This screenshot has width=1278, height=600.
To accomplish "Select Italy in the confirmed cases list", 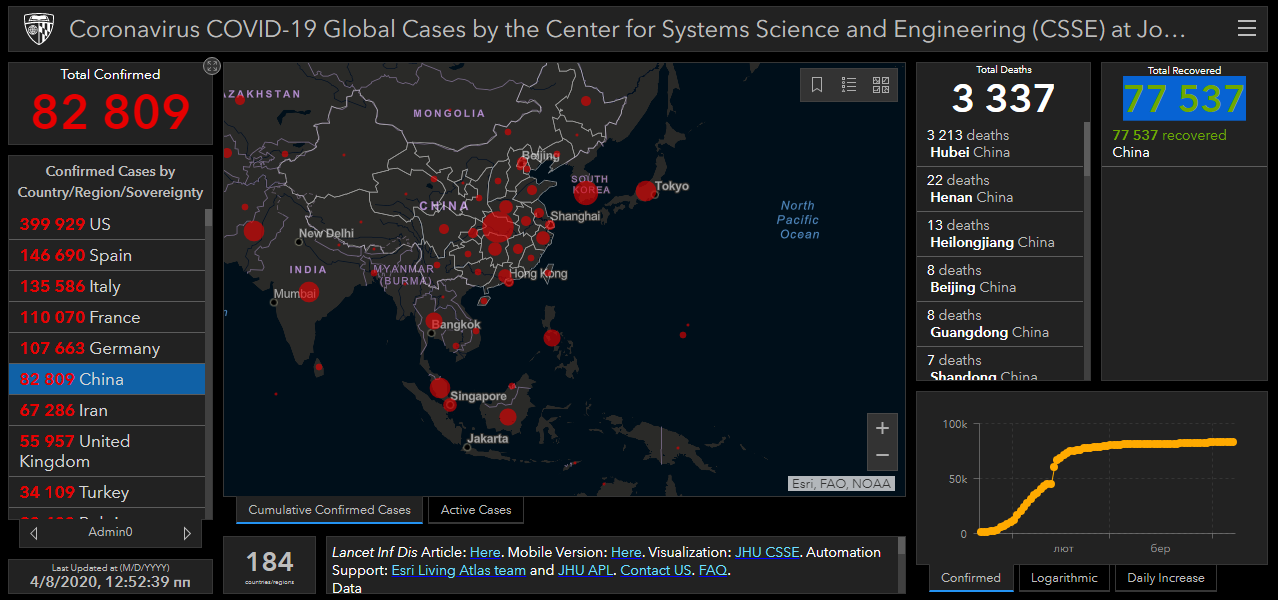I will click(x=107, y=286).
